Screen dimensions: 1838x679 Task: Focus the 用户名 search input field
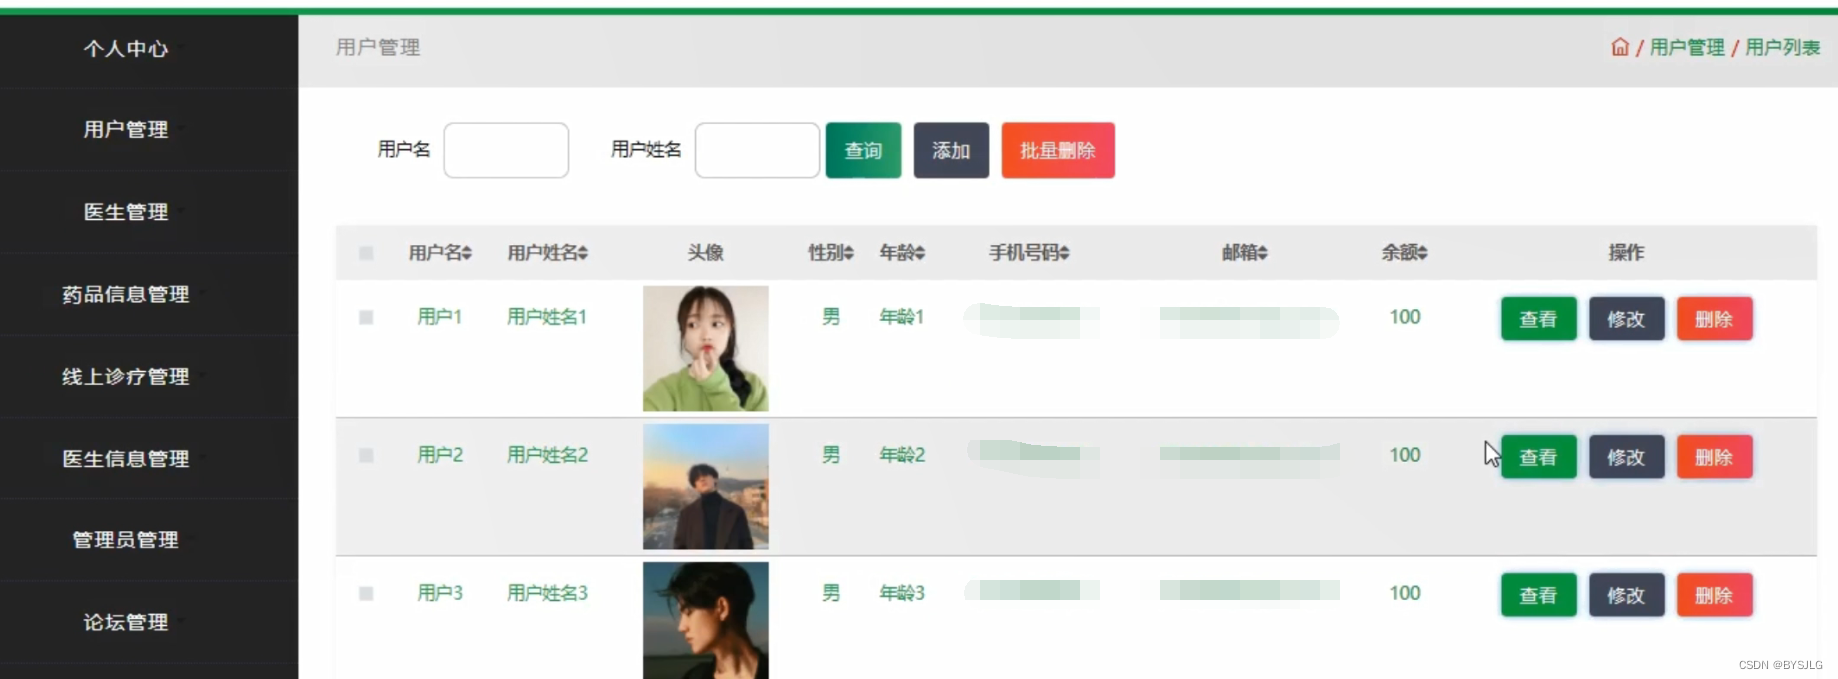click(506, 150)
